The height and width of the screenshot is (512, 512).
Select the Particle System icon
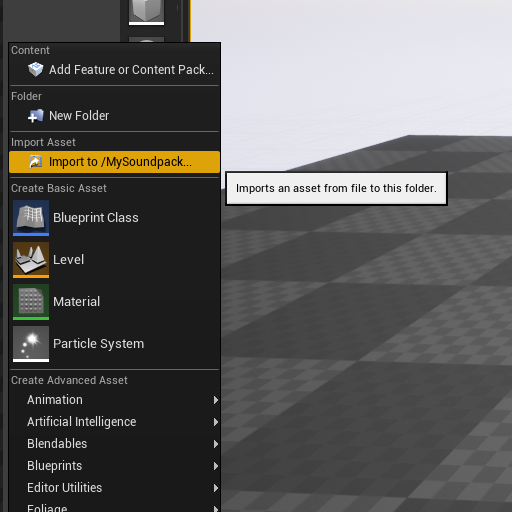[31, 344]
